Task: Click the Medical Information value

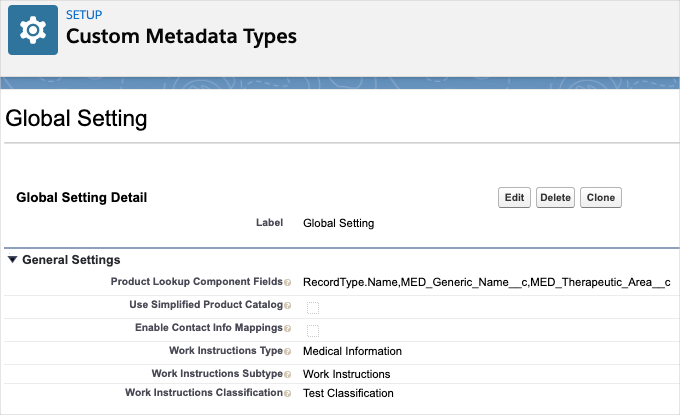Action: coord(352,352)
